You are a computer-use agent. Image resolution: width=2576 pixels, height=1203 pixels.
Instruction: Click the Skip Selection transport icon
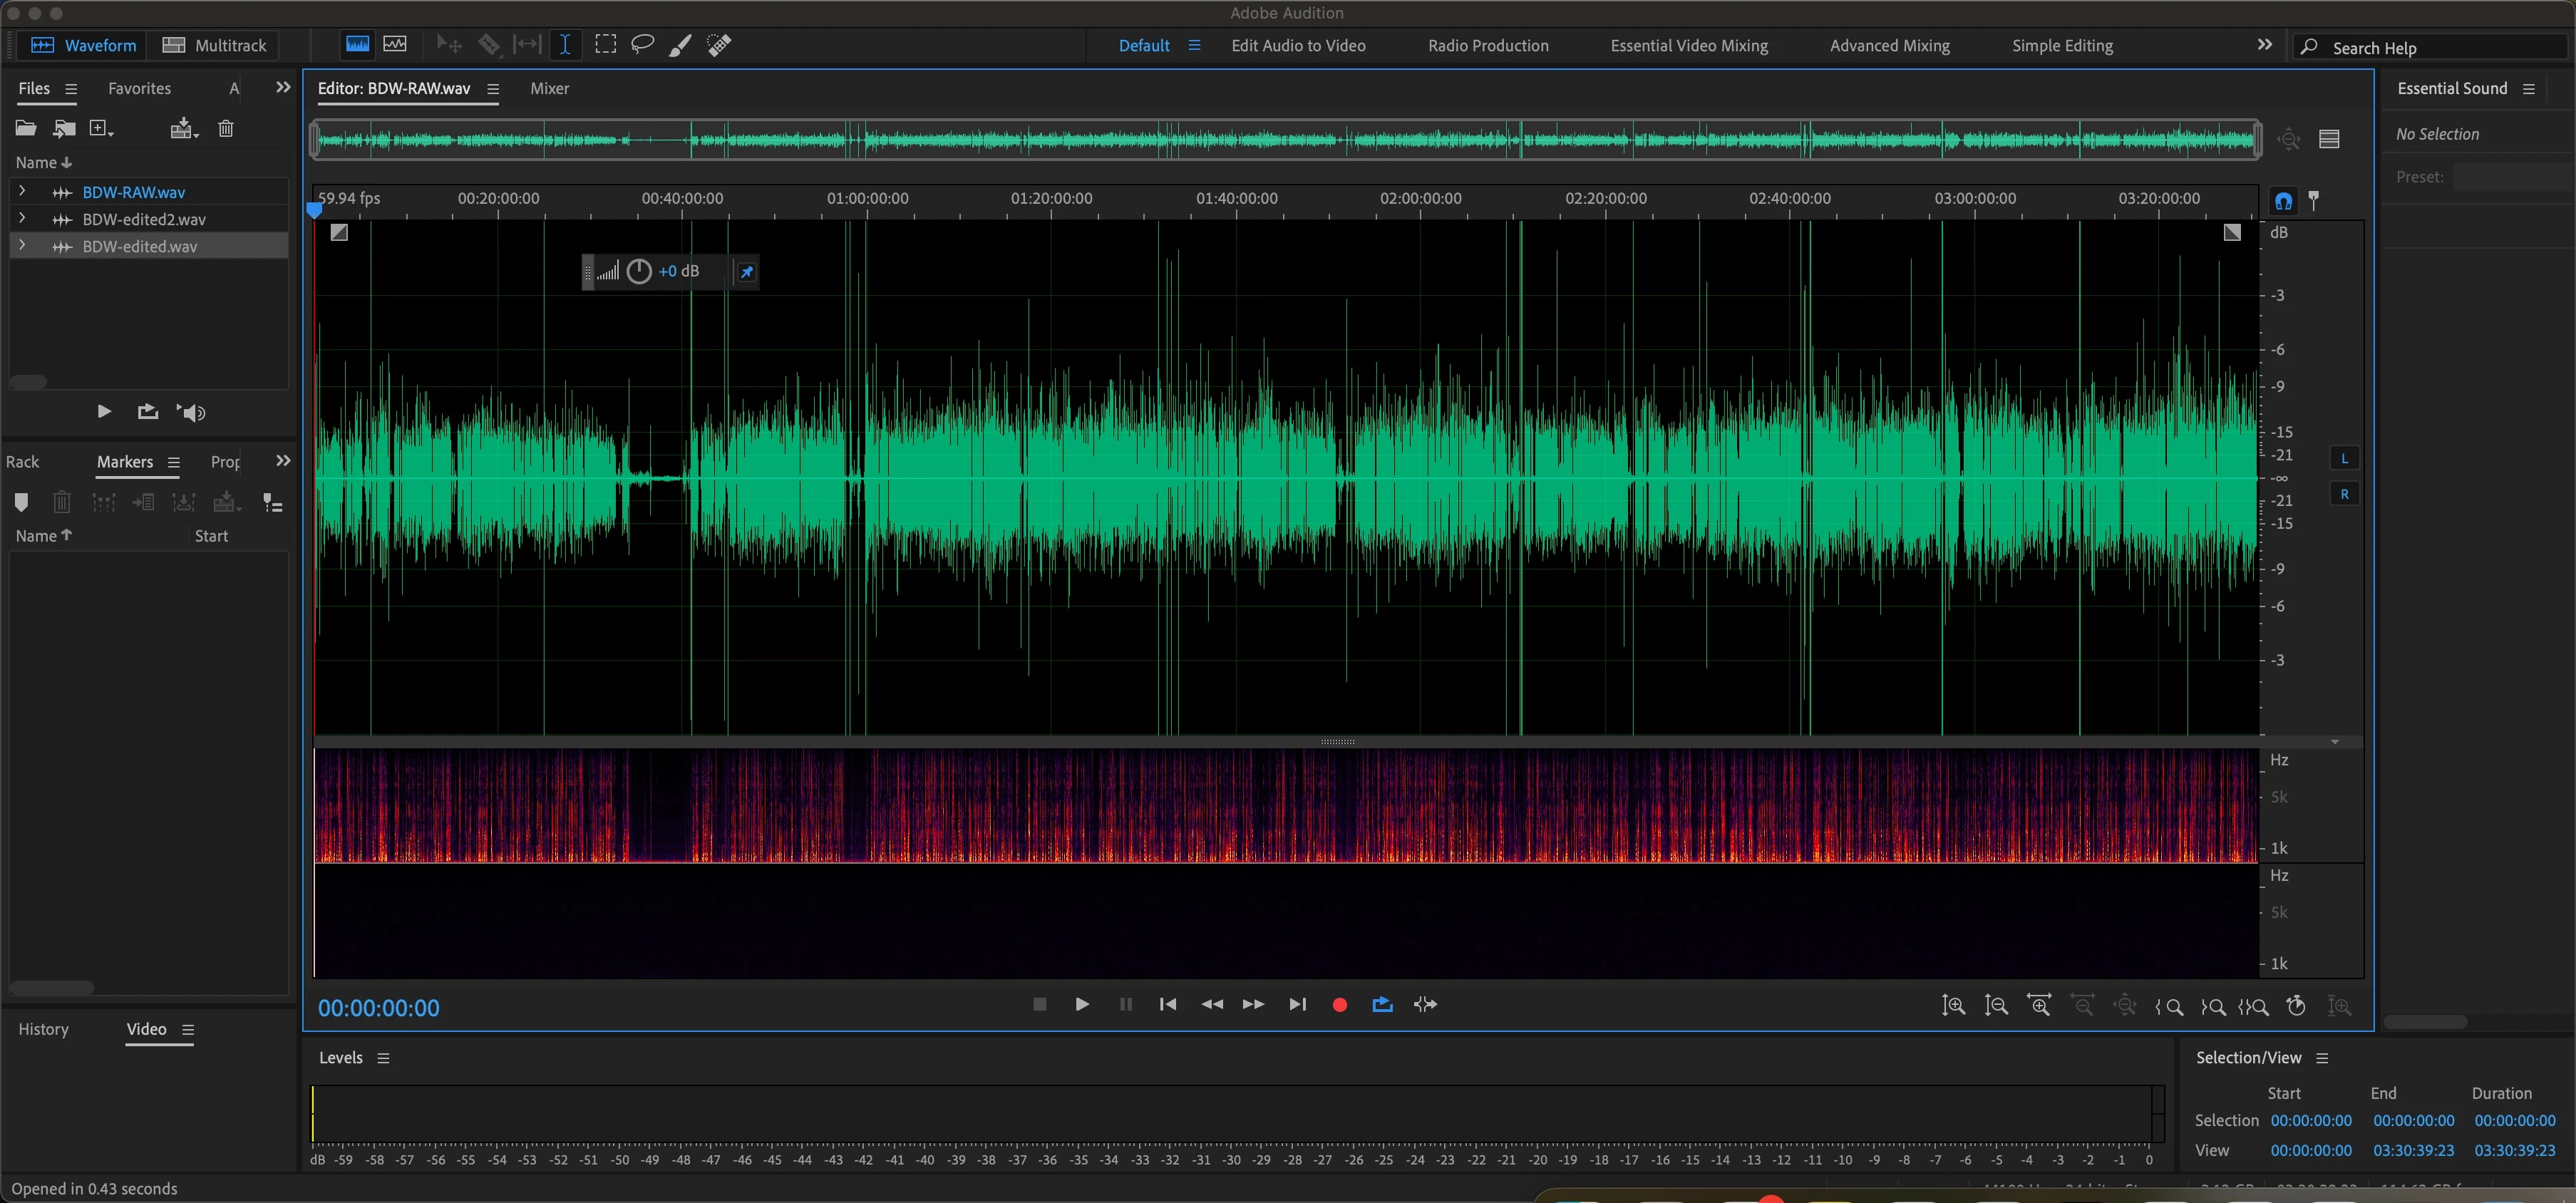[1425, 1004]
